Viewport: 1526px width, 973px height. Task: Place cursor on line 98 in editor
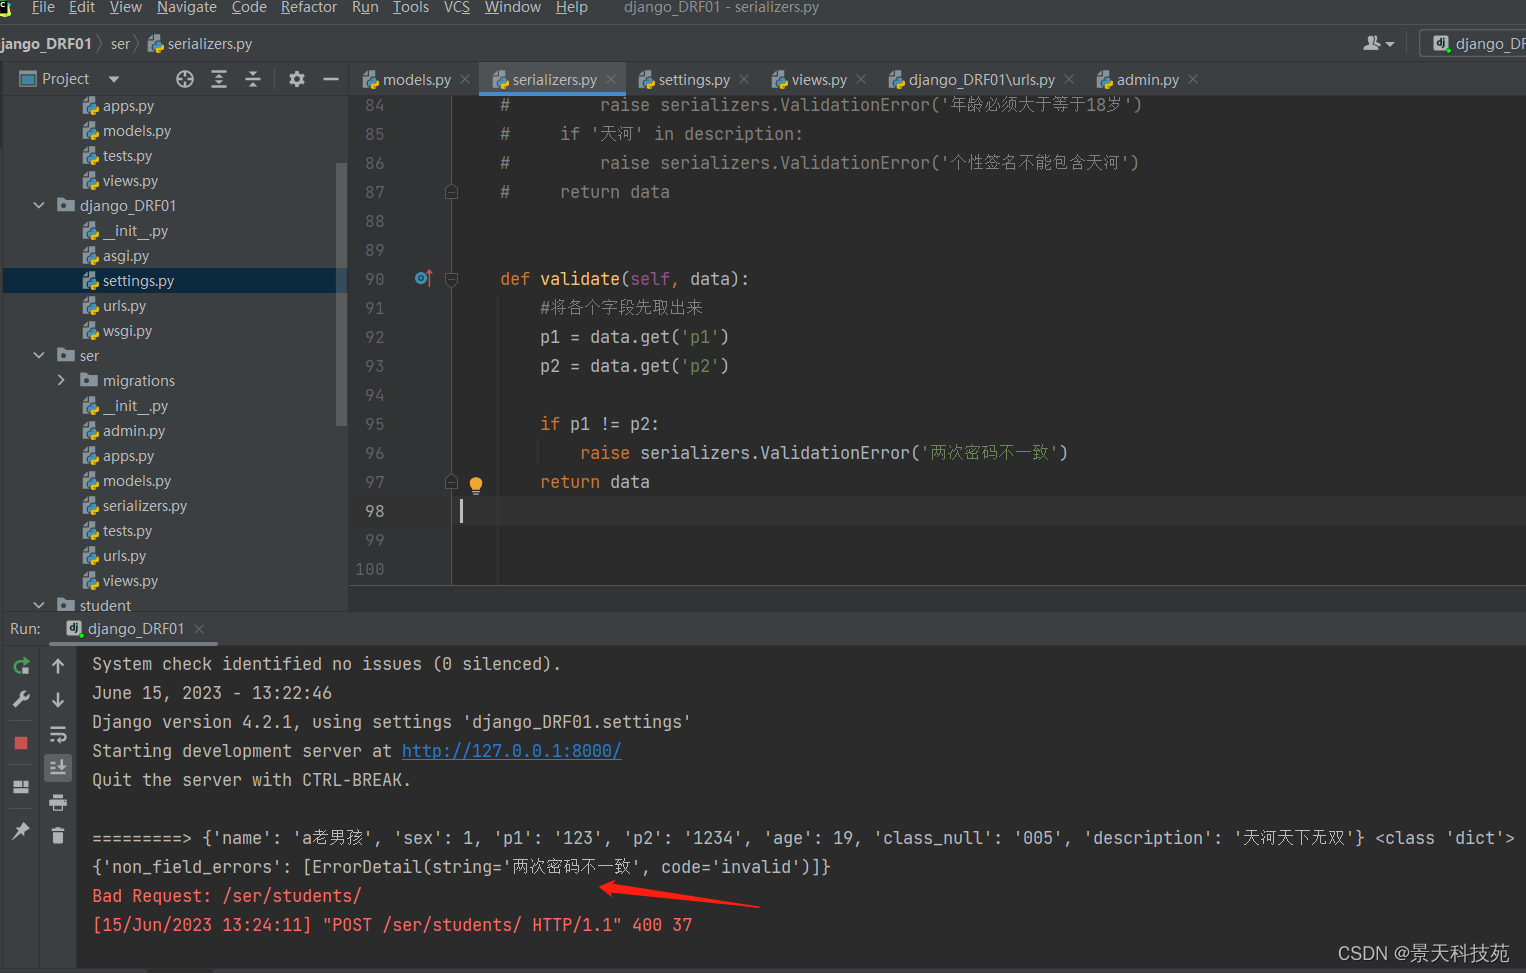tap(988, 511)
